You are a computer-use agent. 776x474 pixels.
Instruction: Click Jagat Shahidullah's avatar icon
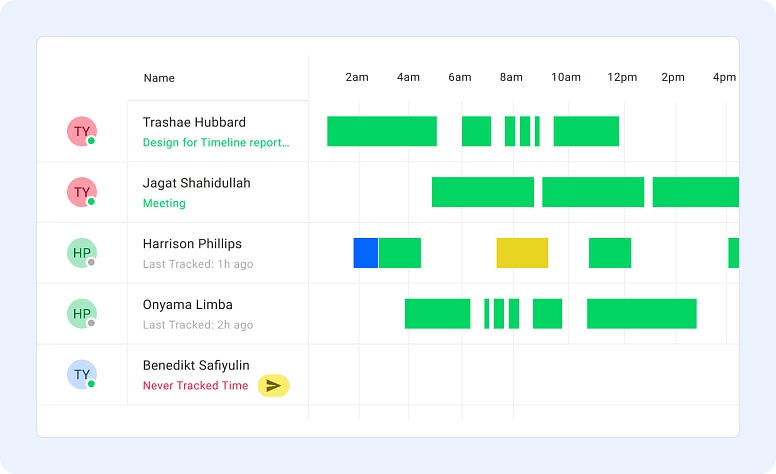pyautogui.click(x=82, y=192)
